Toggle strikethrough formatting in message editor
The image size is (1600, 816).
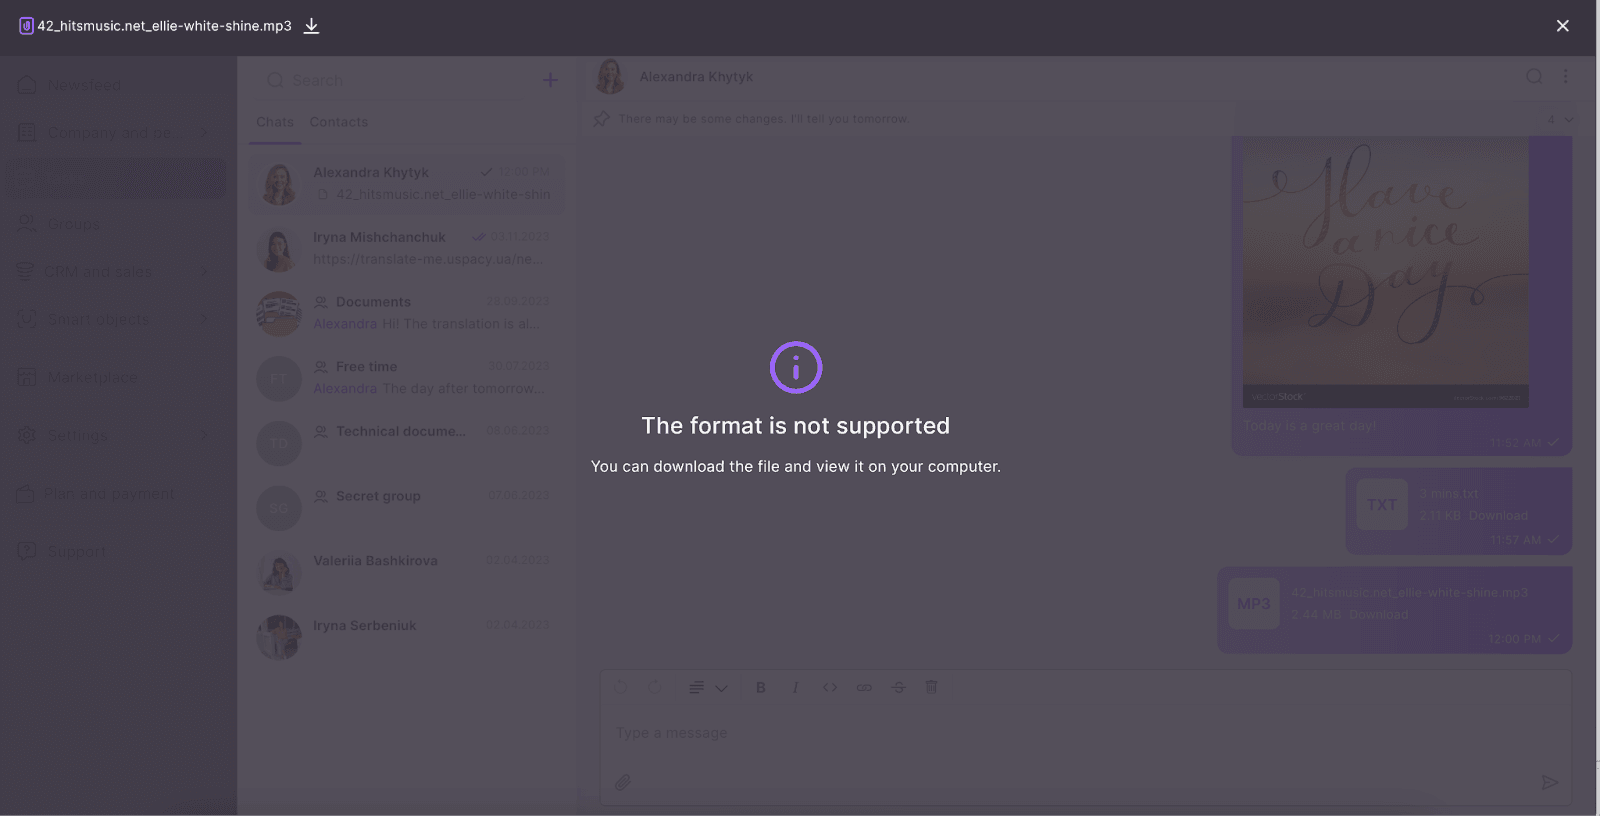898,687
